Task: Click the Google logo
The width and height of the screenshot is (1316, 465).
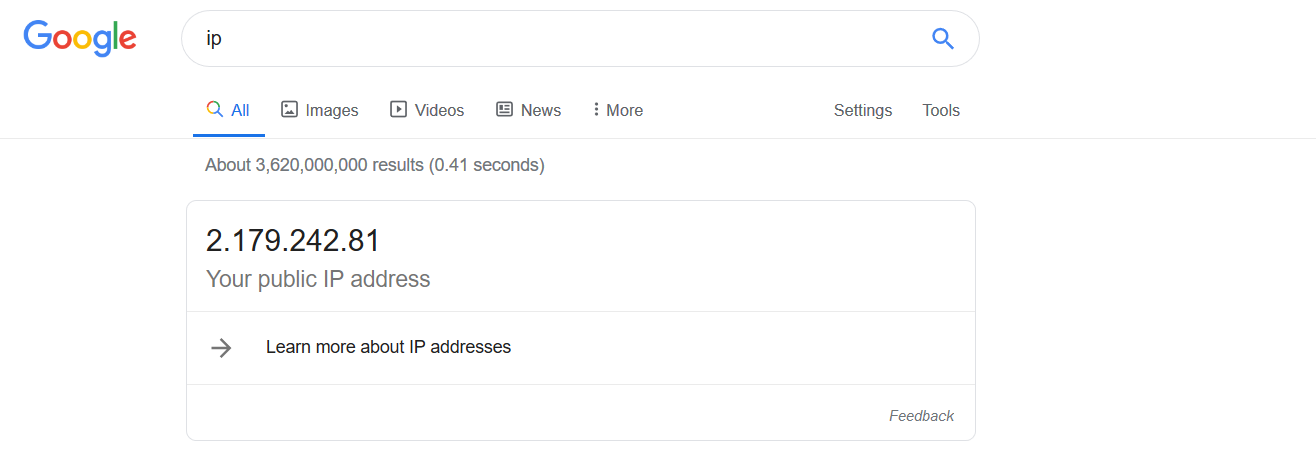Action: [x=80, y=38]
